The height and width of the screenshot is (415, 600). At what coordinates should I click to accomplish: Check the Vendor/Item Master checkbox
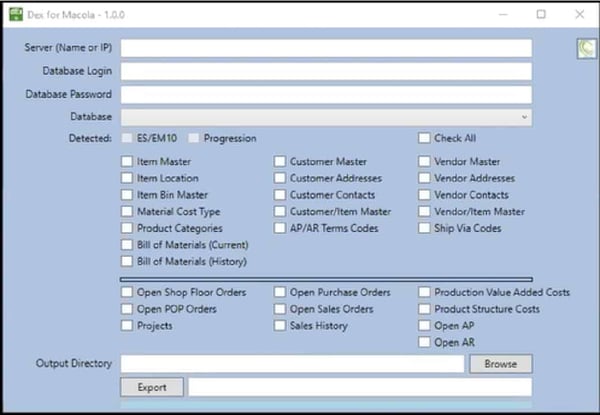coord(424,211)
